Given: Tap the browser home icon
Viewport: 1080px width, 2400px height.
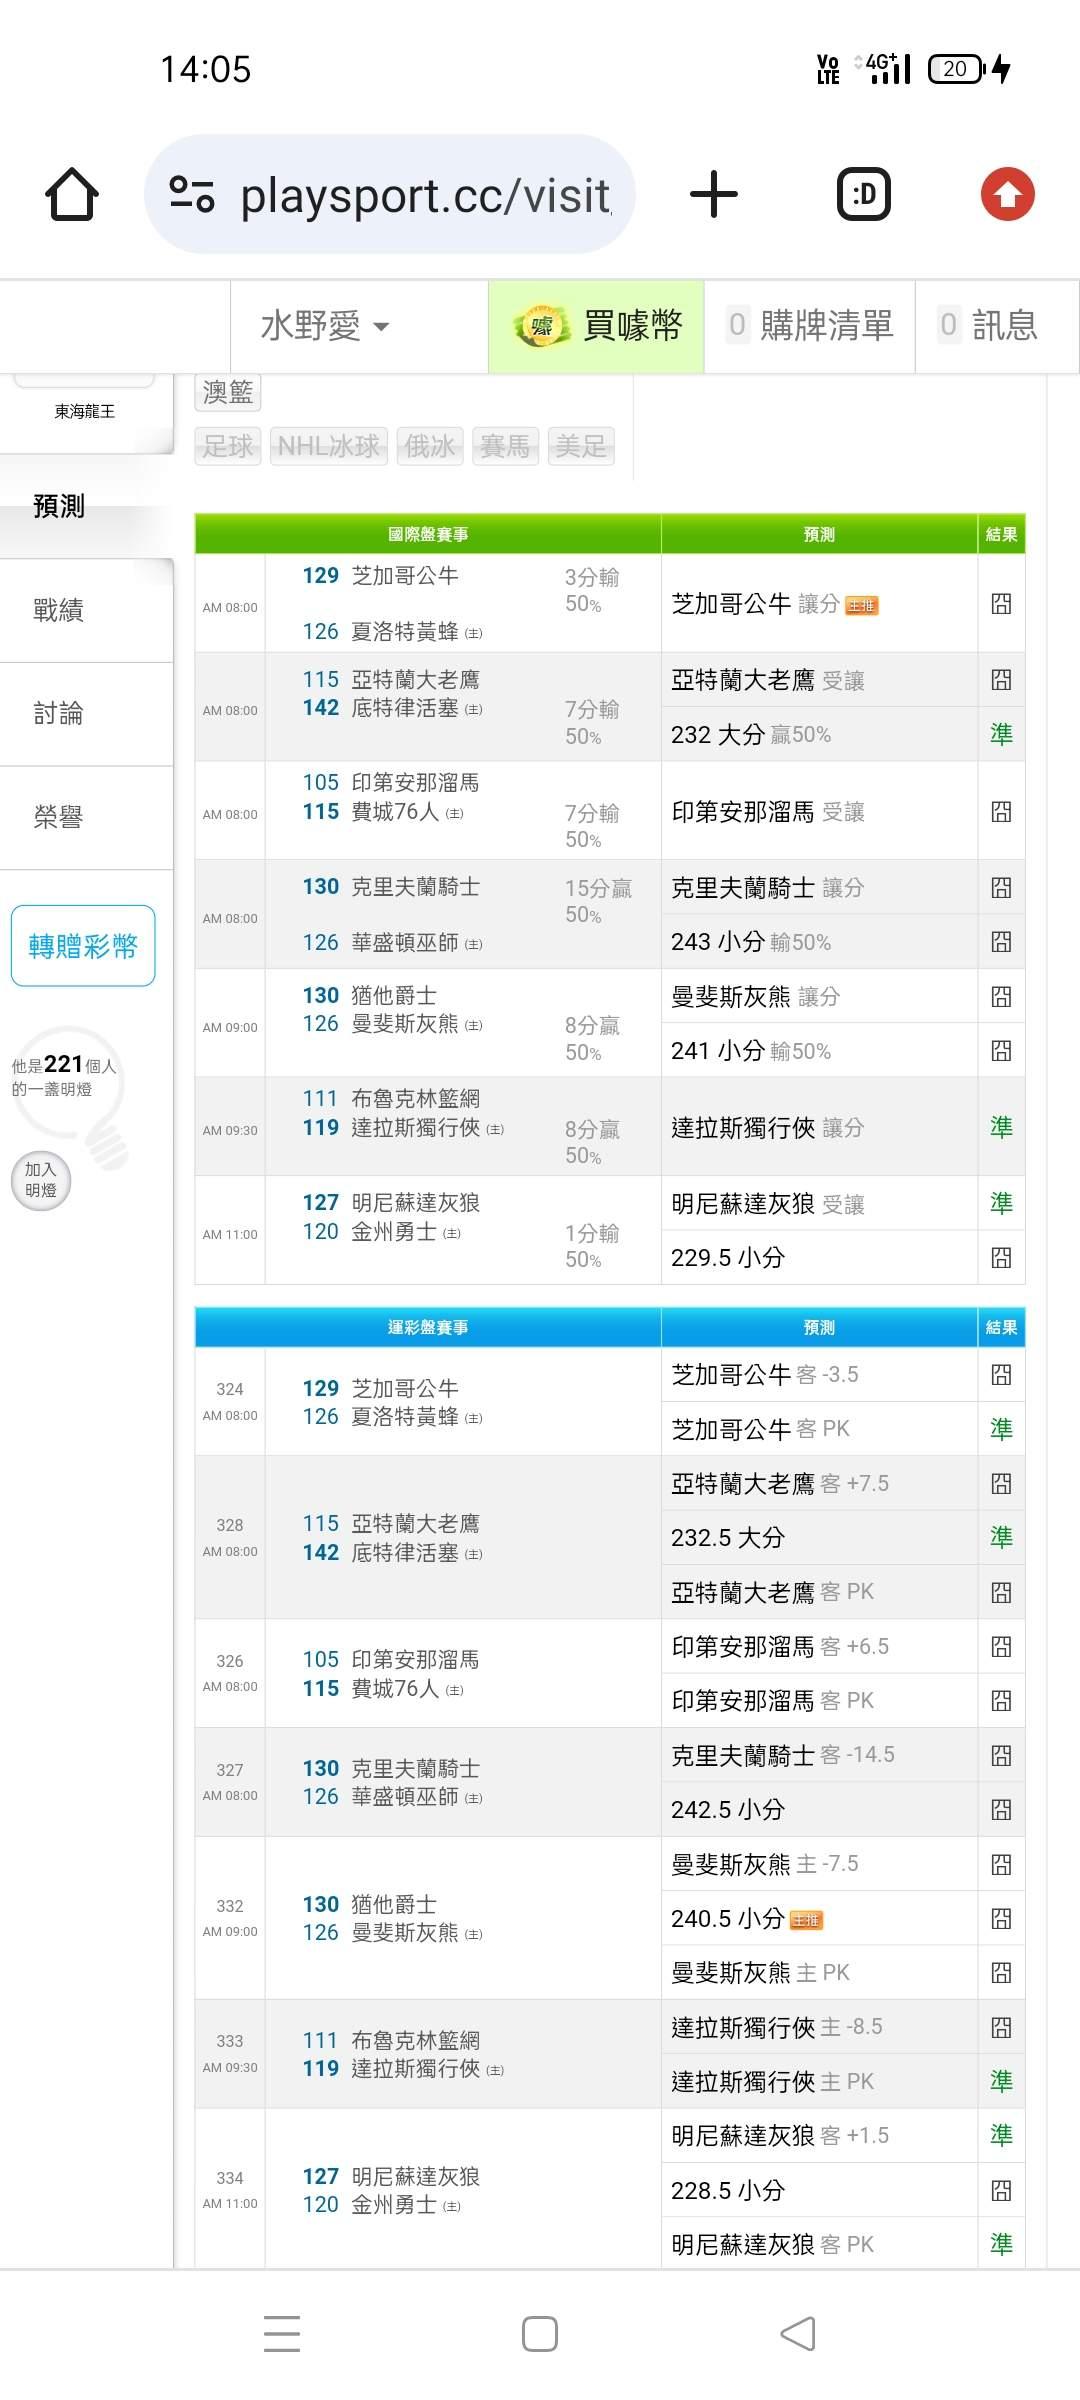Looking at the screenshot, I should (72, 194).
